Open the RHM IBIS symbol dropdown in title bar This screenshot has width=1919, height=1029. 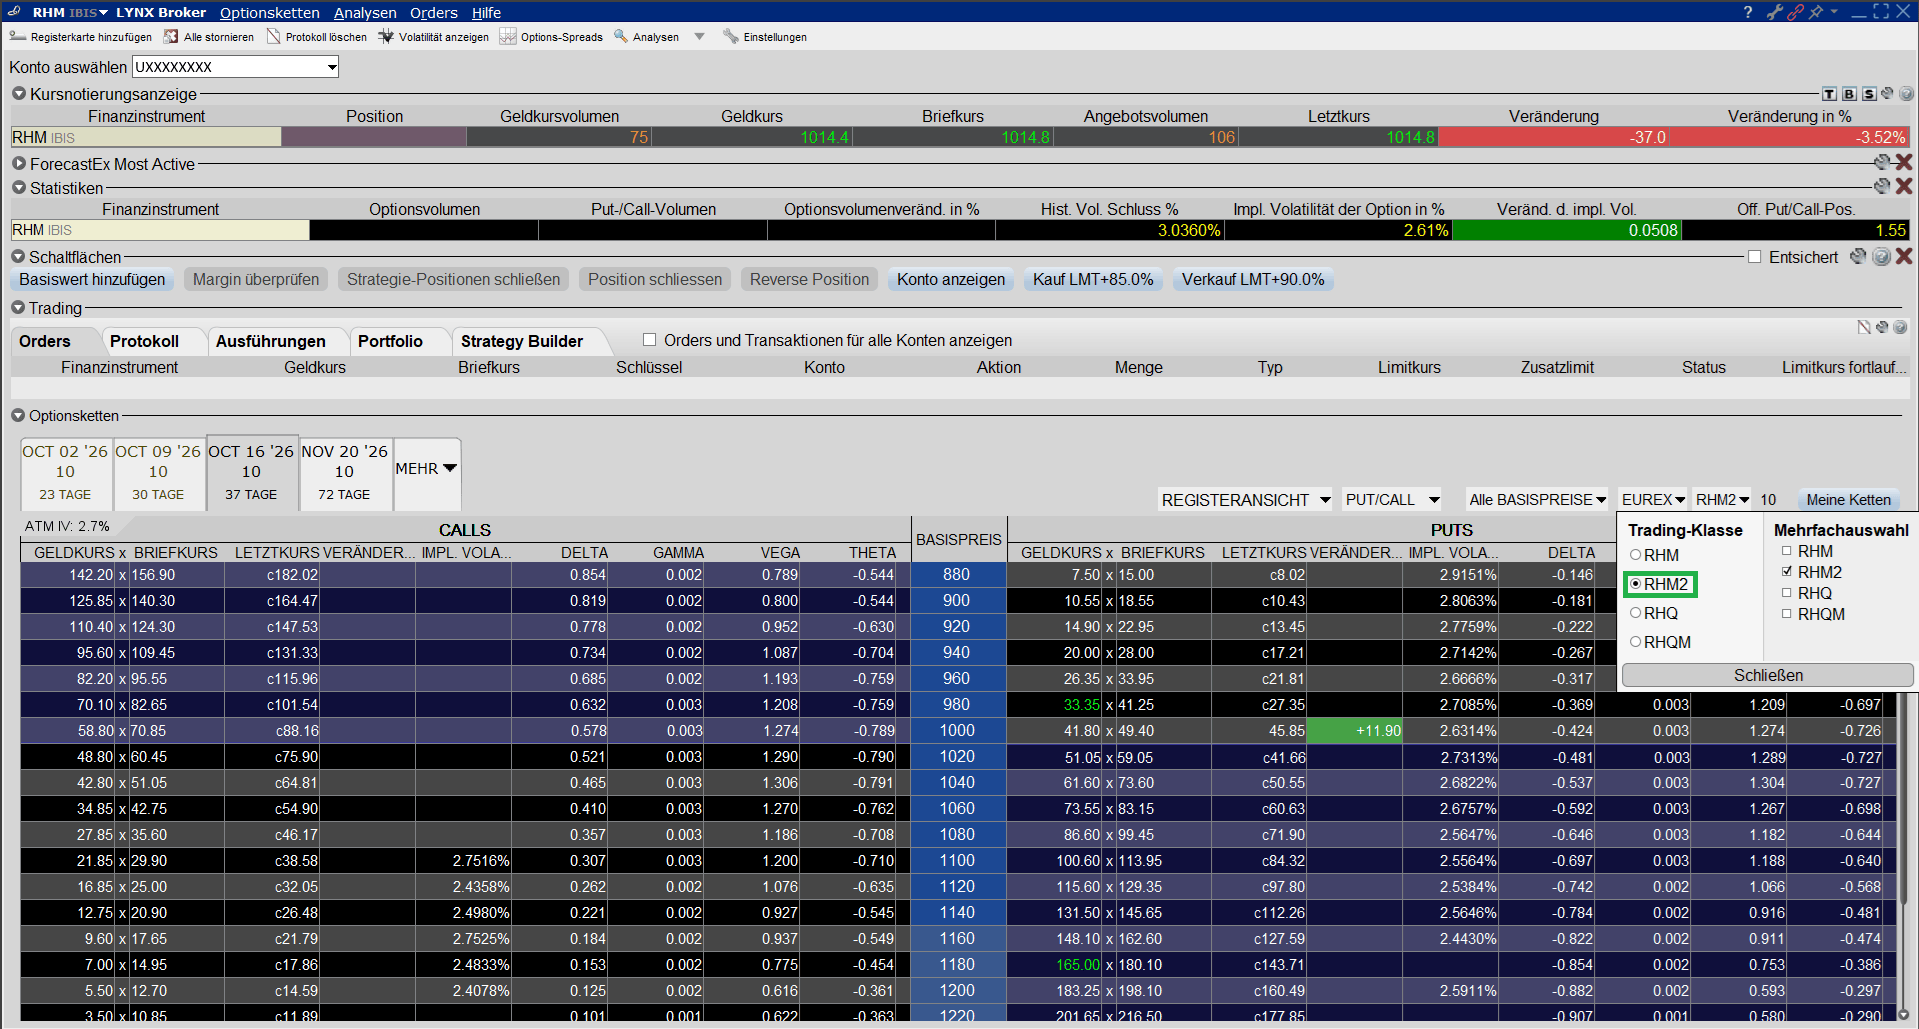click(x=103, y=12)
